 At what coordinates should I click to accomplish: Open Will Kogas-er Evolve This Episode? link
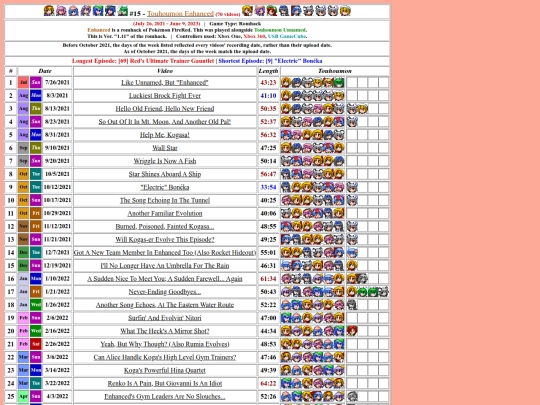(165, 240)
